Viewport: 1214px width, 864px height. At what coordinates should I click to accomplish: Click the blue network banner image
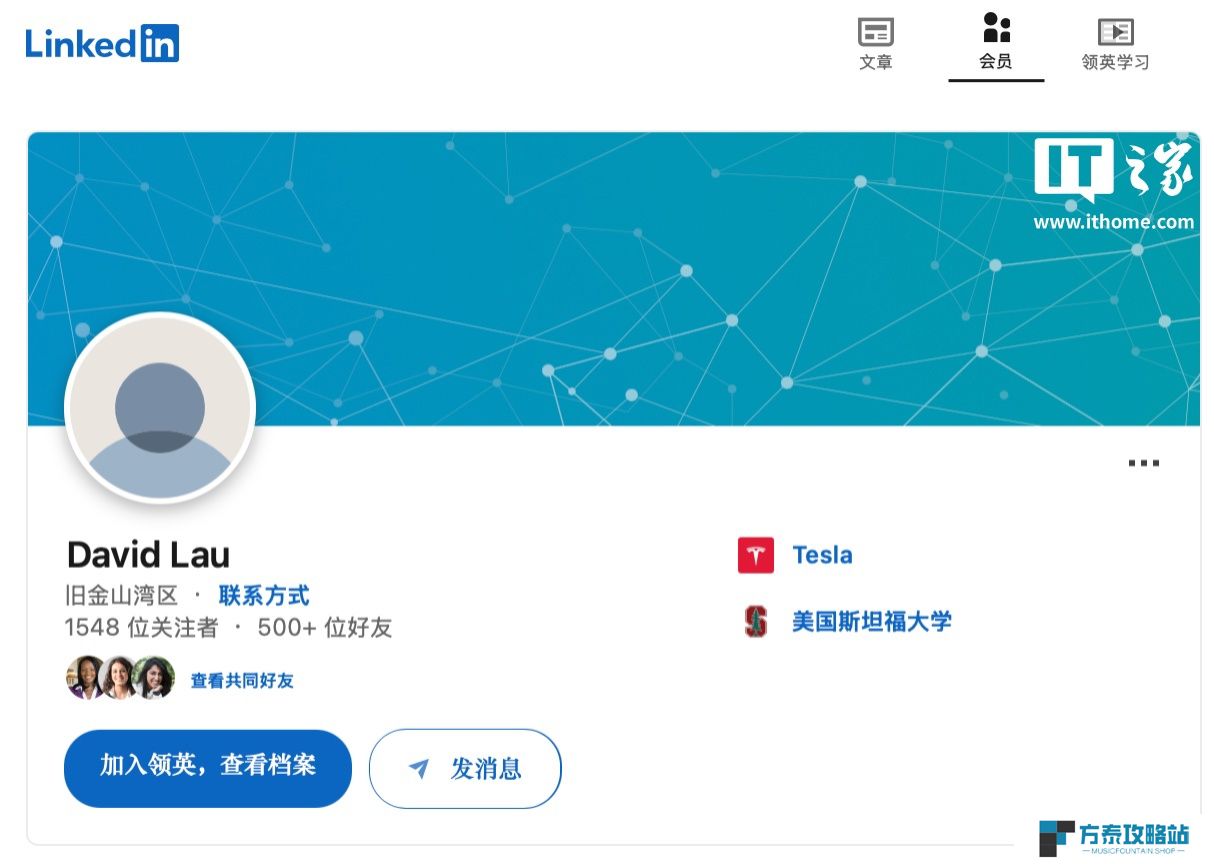pyautogui.click(x=614, y=279)
